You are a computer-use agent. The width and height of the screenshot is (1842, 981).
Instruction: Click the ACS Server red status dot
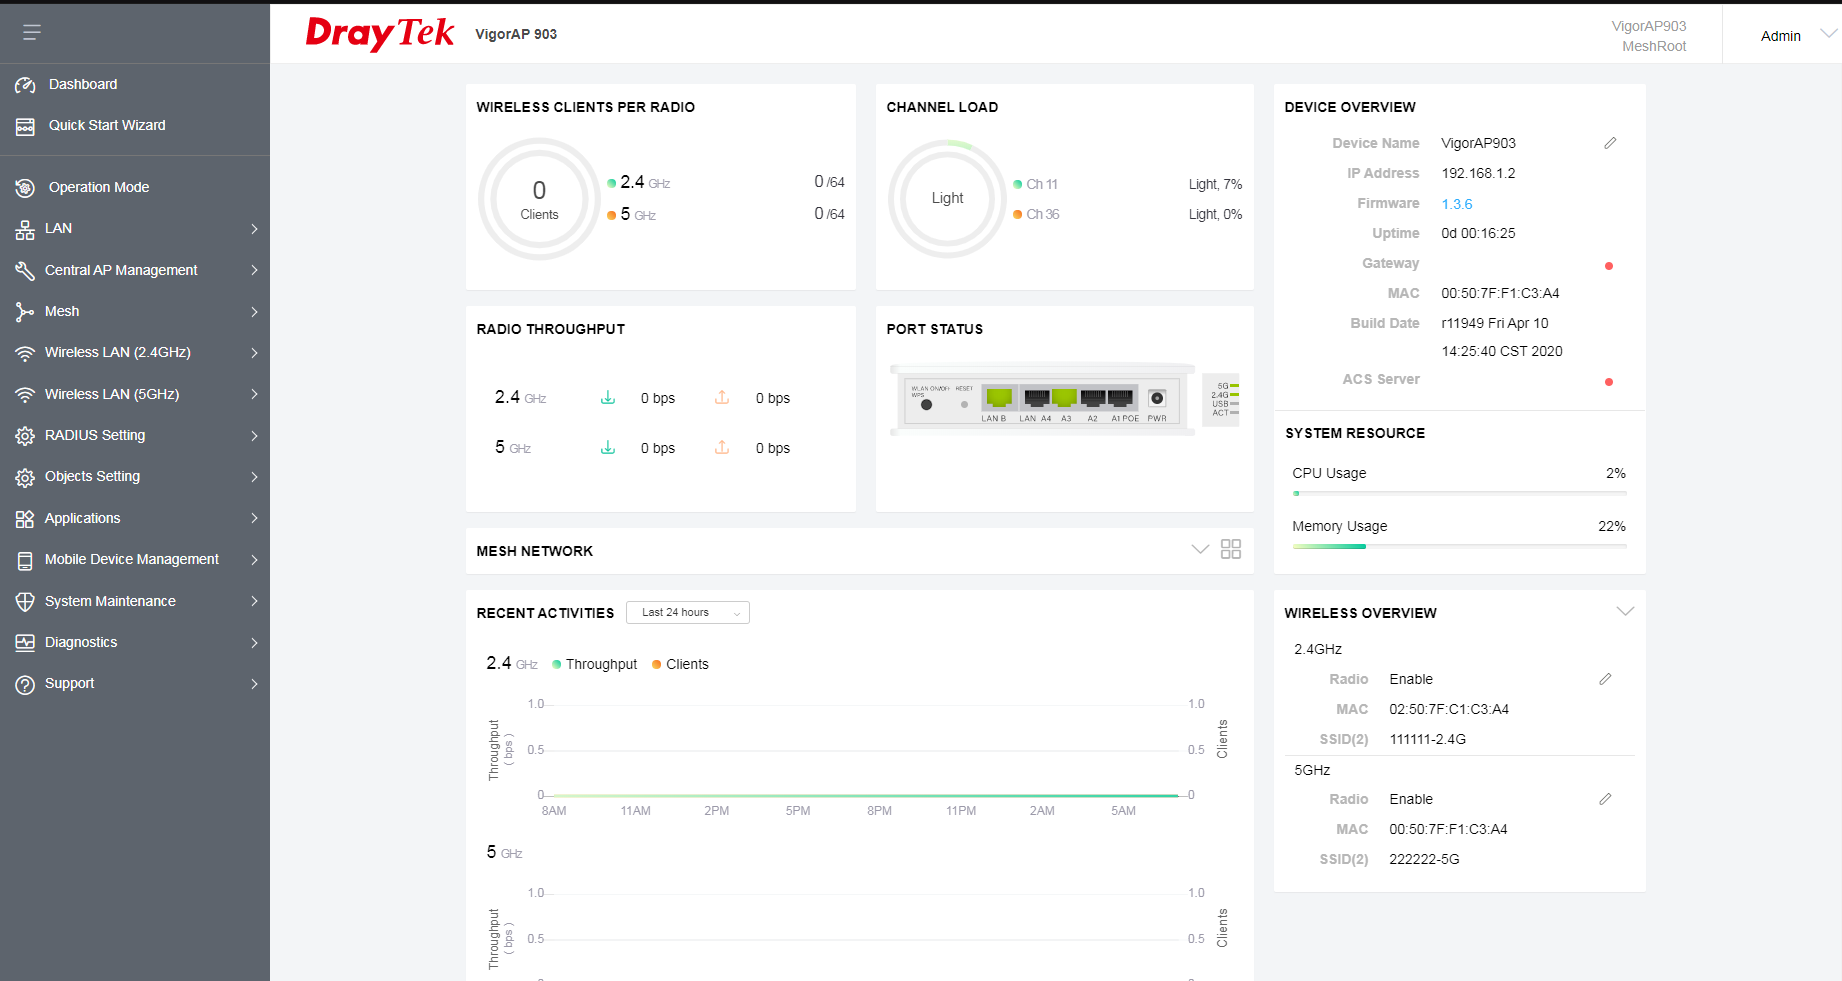pos(1609,382)
